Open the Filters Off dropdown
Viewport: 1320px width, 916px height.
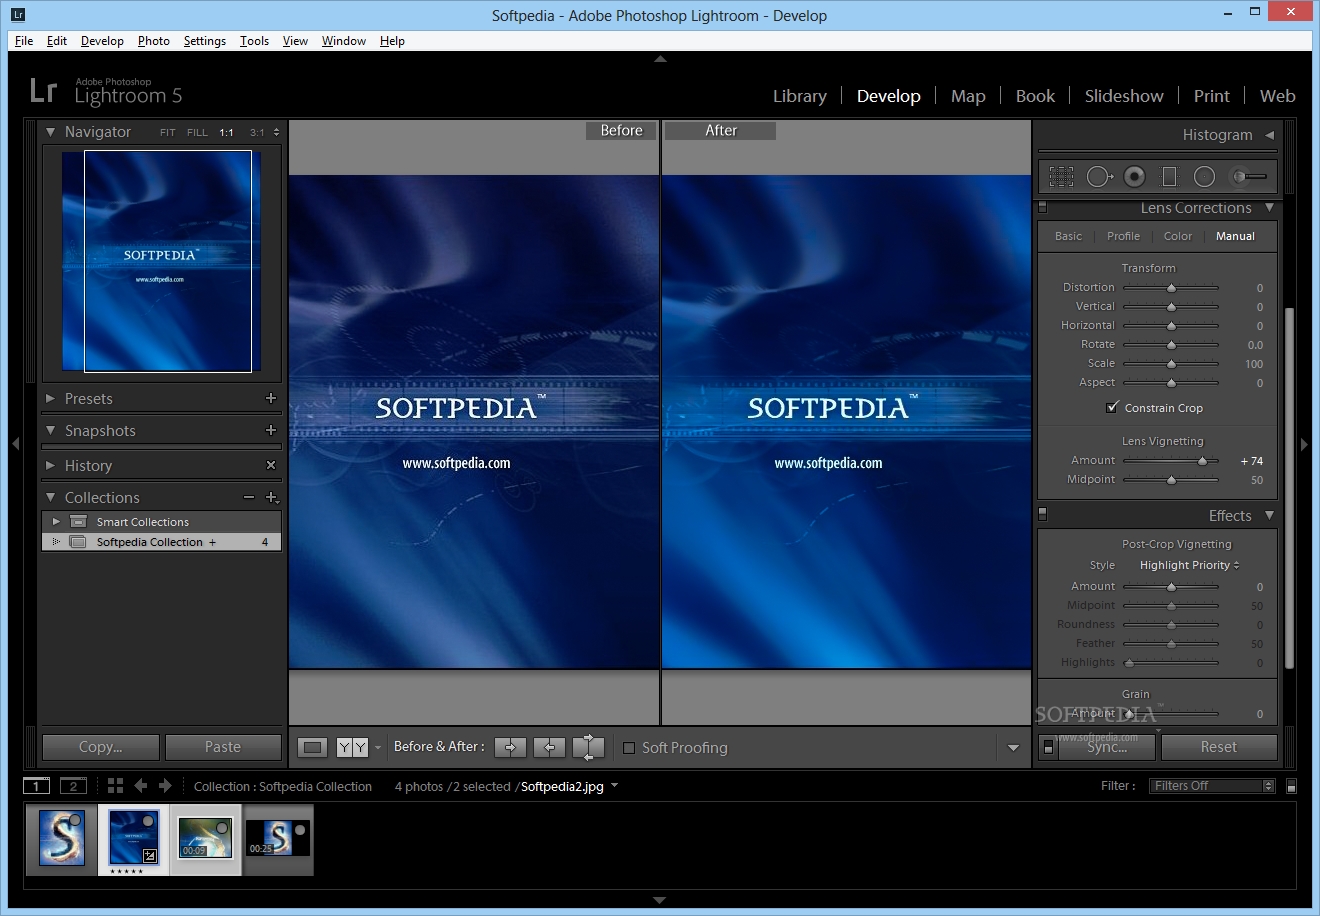pyautogui.click(x=1212, y=786)
